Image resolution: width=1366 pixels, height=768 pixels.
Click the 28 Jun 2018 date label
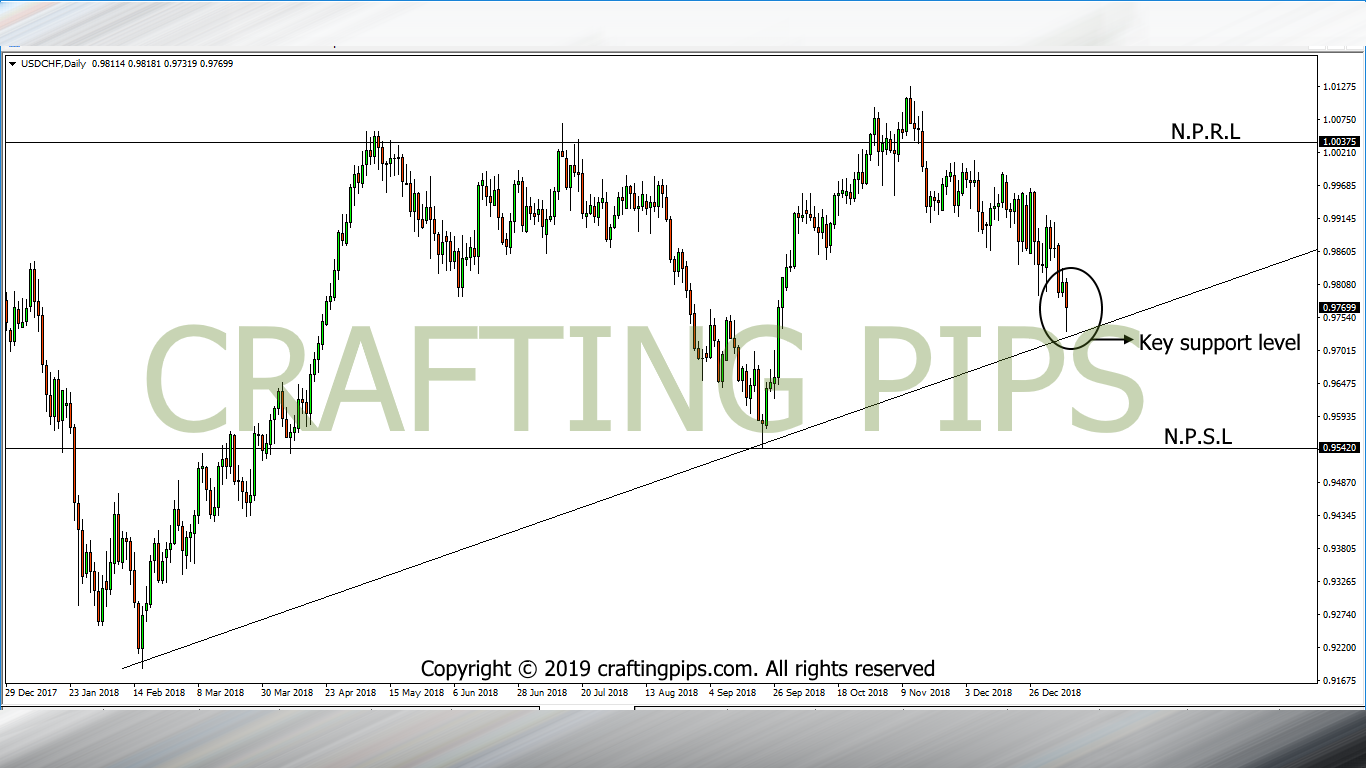[542, 692]
